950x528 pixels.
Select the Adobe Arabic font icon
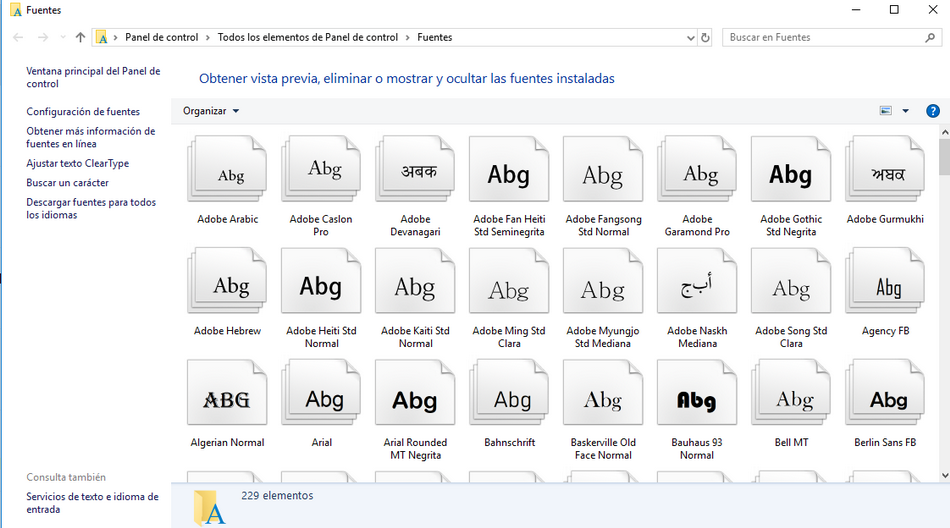coord(227,172)
